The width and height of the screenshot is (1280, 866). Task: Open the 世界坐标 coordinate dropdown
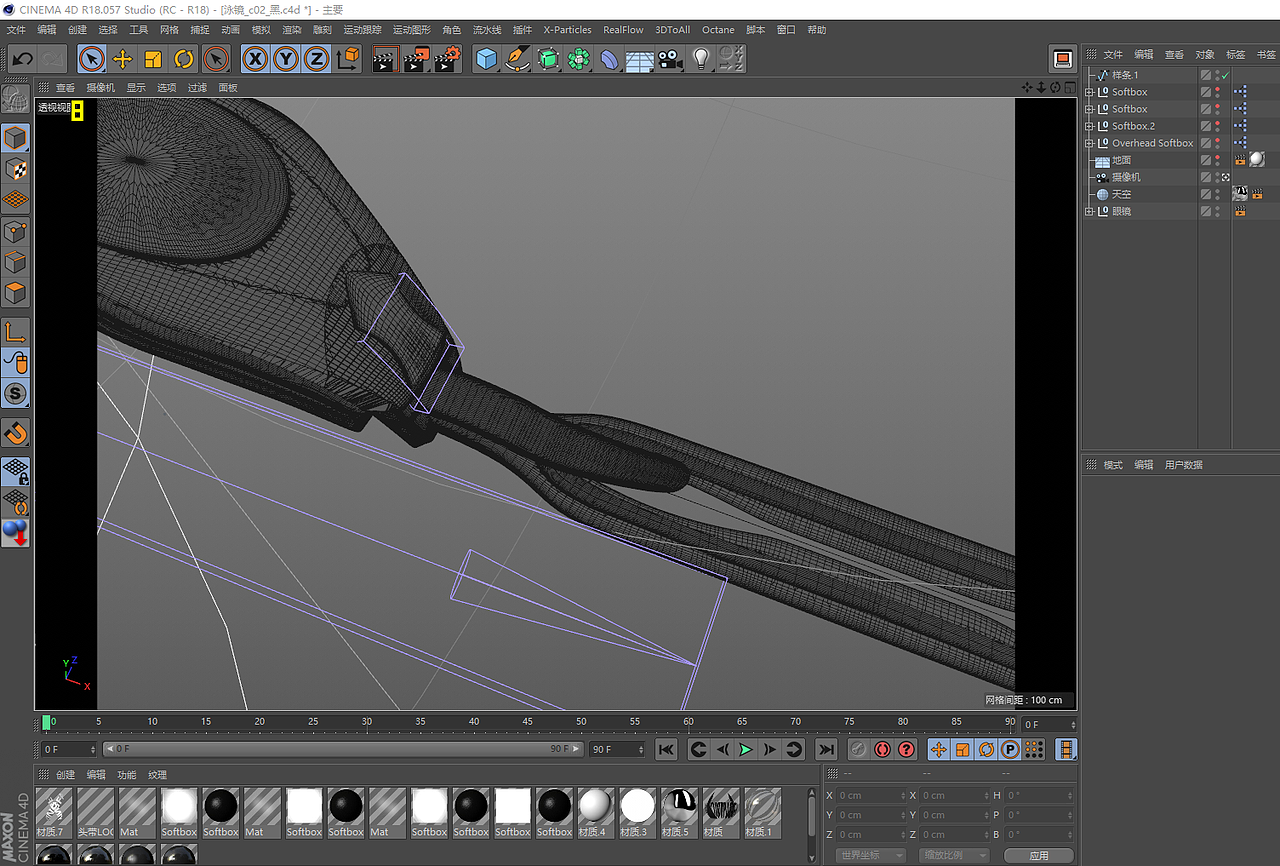[x=870, y=856]
